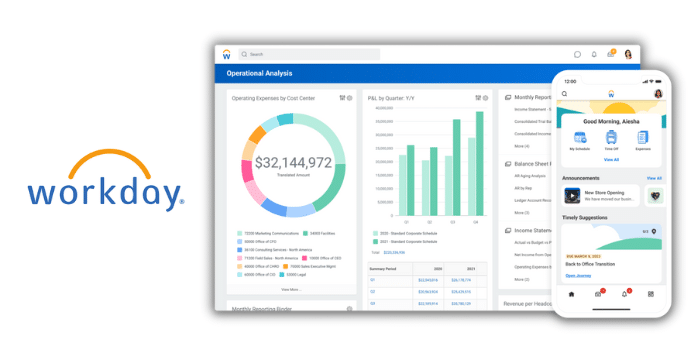Image resolution: width=700 pixels, height=360 pixels.
Task: Click the Income Statement section icon
Action: click(508, 230)
